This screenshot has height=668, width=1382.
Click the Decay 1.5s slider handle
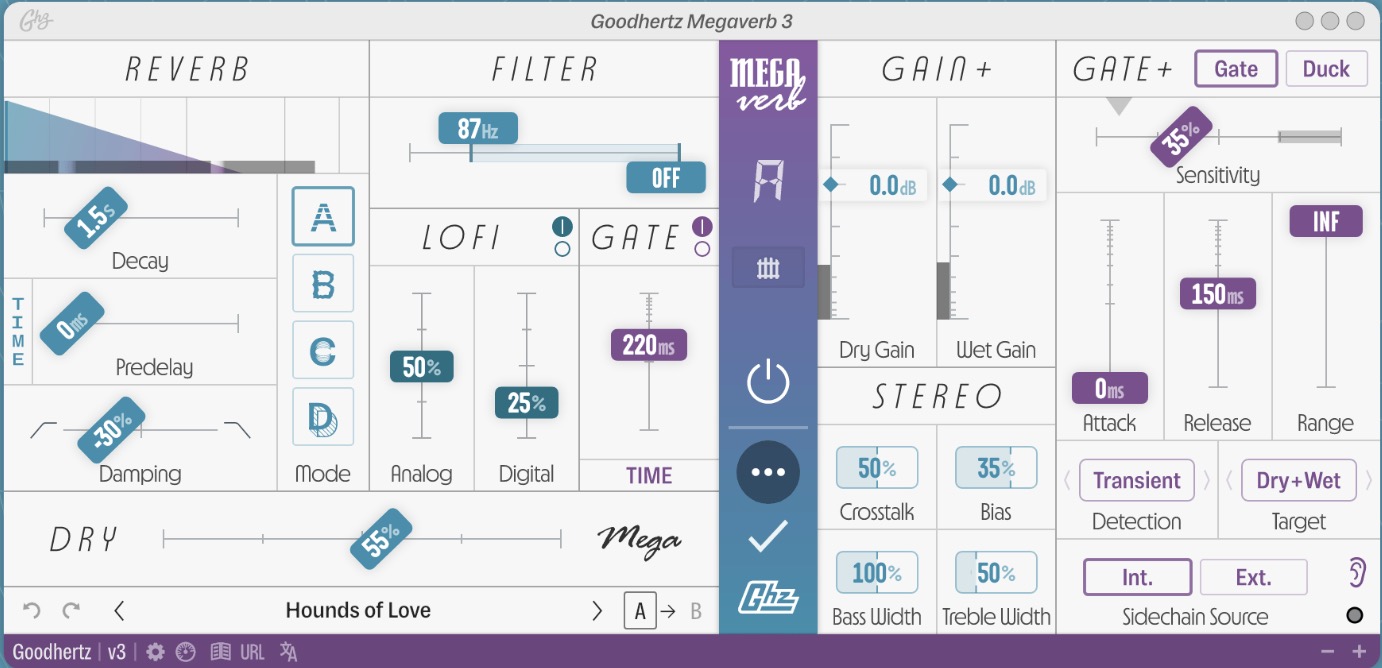[x=96, y=217]
